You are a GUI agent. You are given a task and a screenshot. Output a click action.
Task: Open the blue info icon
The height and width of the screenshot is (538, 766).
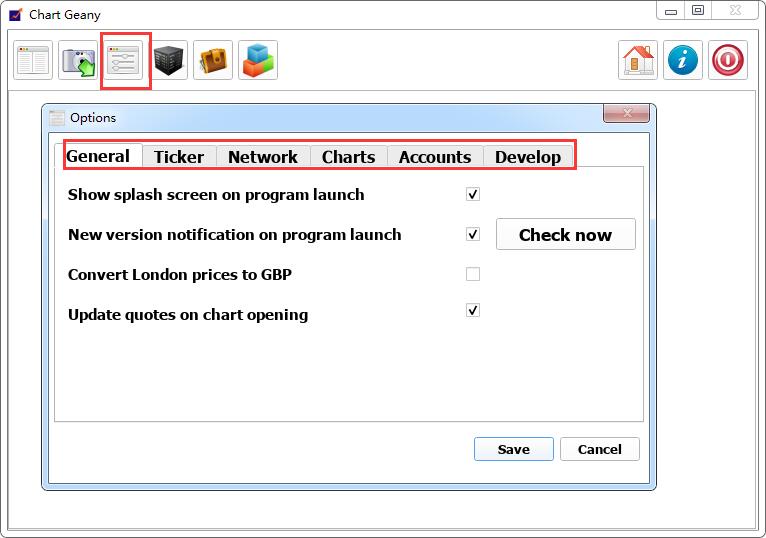click(x=683, y=60)
